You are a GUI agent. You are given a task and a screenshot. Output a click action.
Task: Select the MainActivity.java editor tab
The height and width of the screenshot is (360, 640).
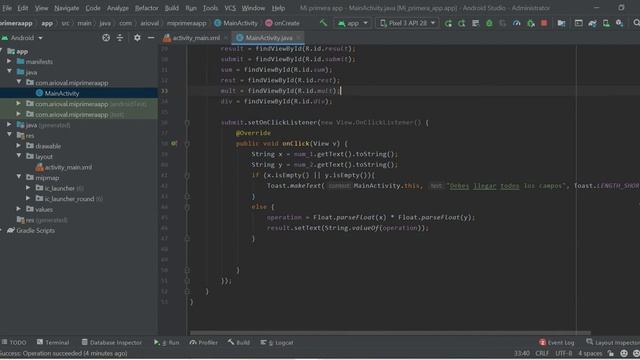[269, 38]
